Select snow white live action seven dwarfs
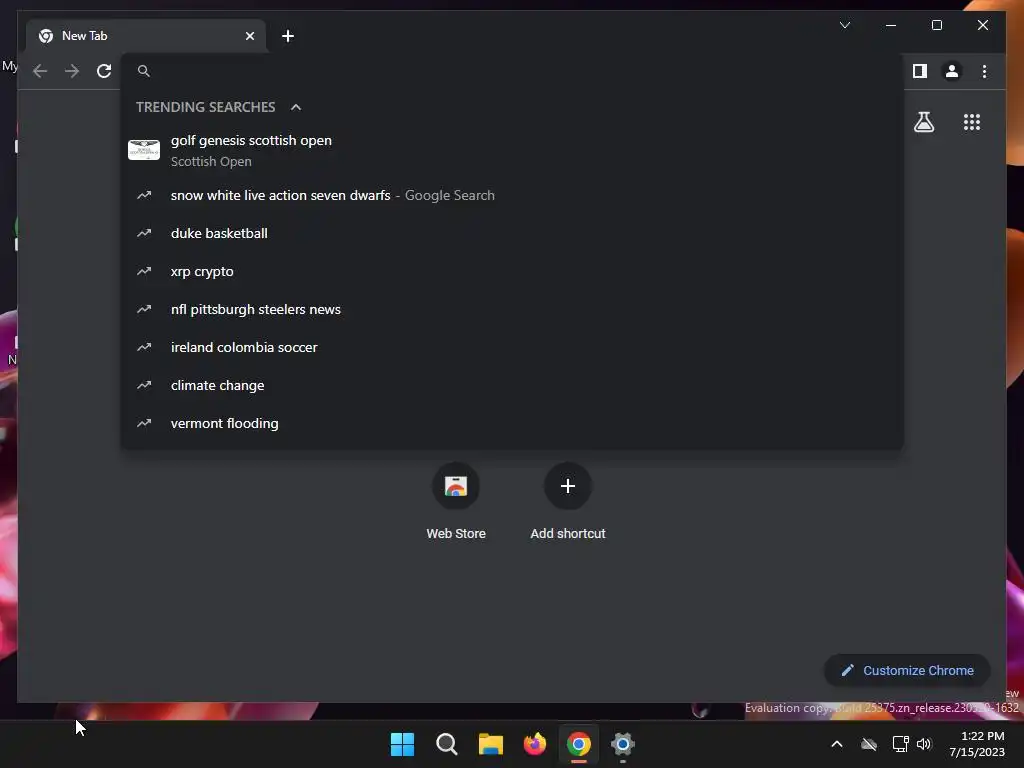1024x768 pixels. pos(512,195)
